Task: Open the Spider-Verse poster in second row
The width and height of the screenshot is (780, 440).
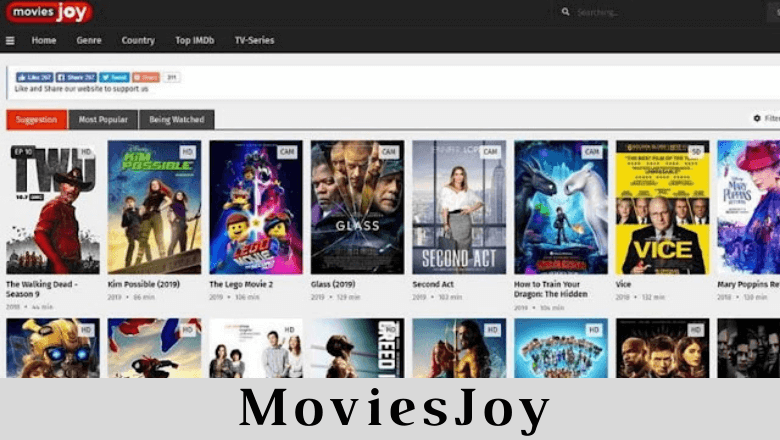Action: coord(155,348)
